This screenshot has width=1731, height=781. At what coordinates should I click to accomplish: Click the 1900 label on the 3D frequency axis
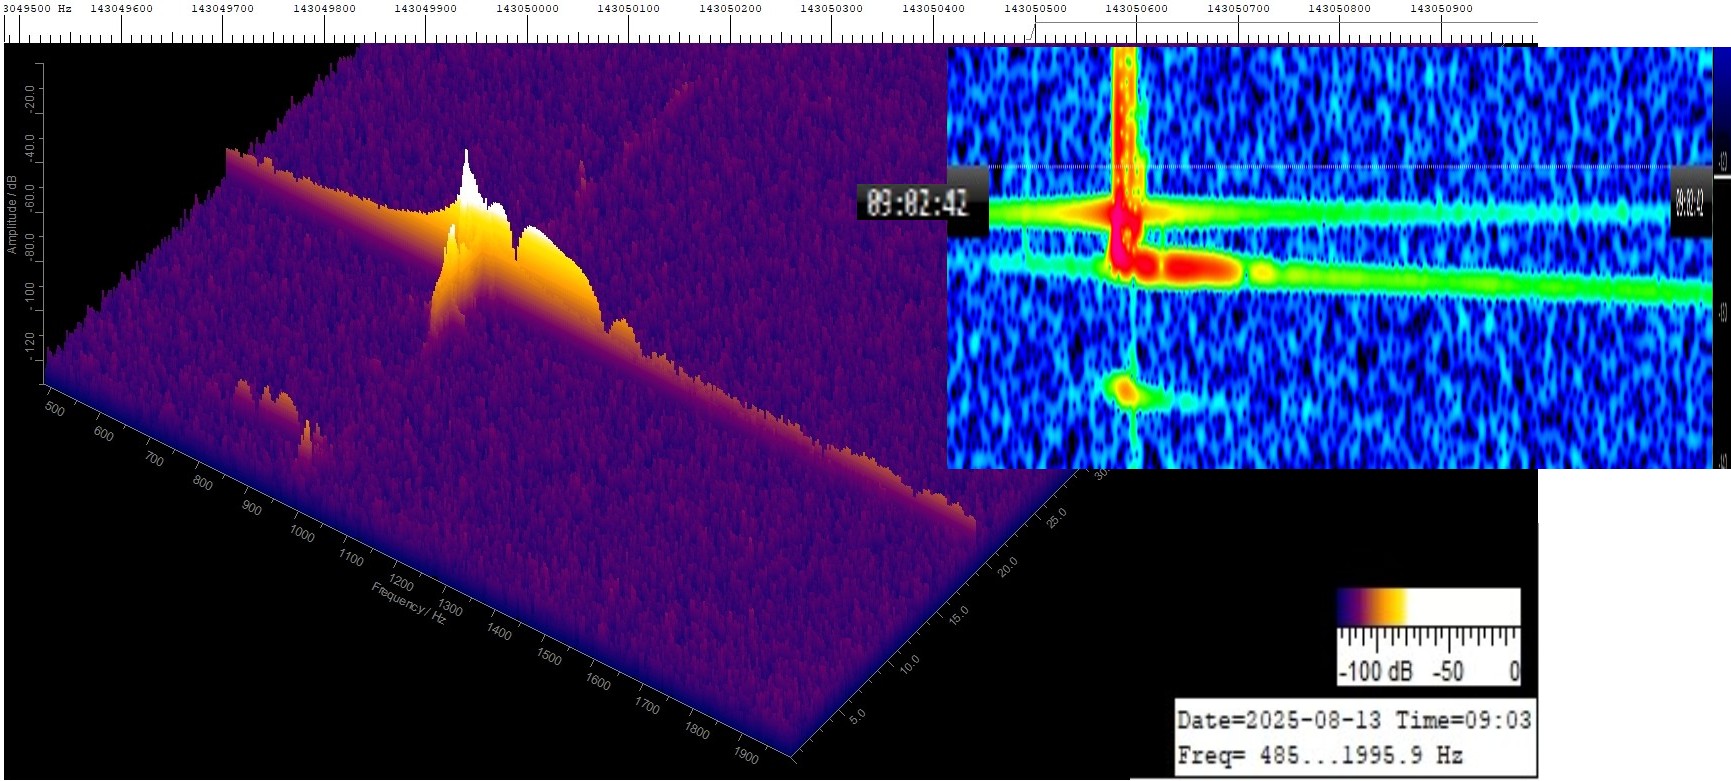click(x=746, y=756)
